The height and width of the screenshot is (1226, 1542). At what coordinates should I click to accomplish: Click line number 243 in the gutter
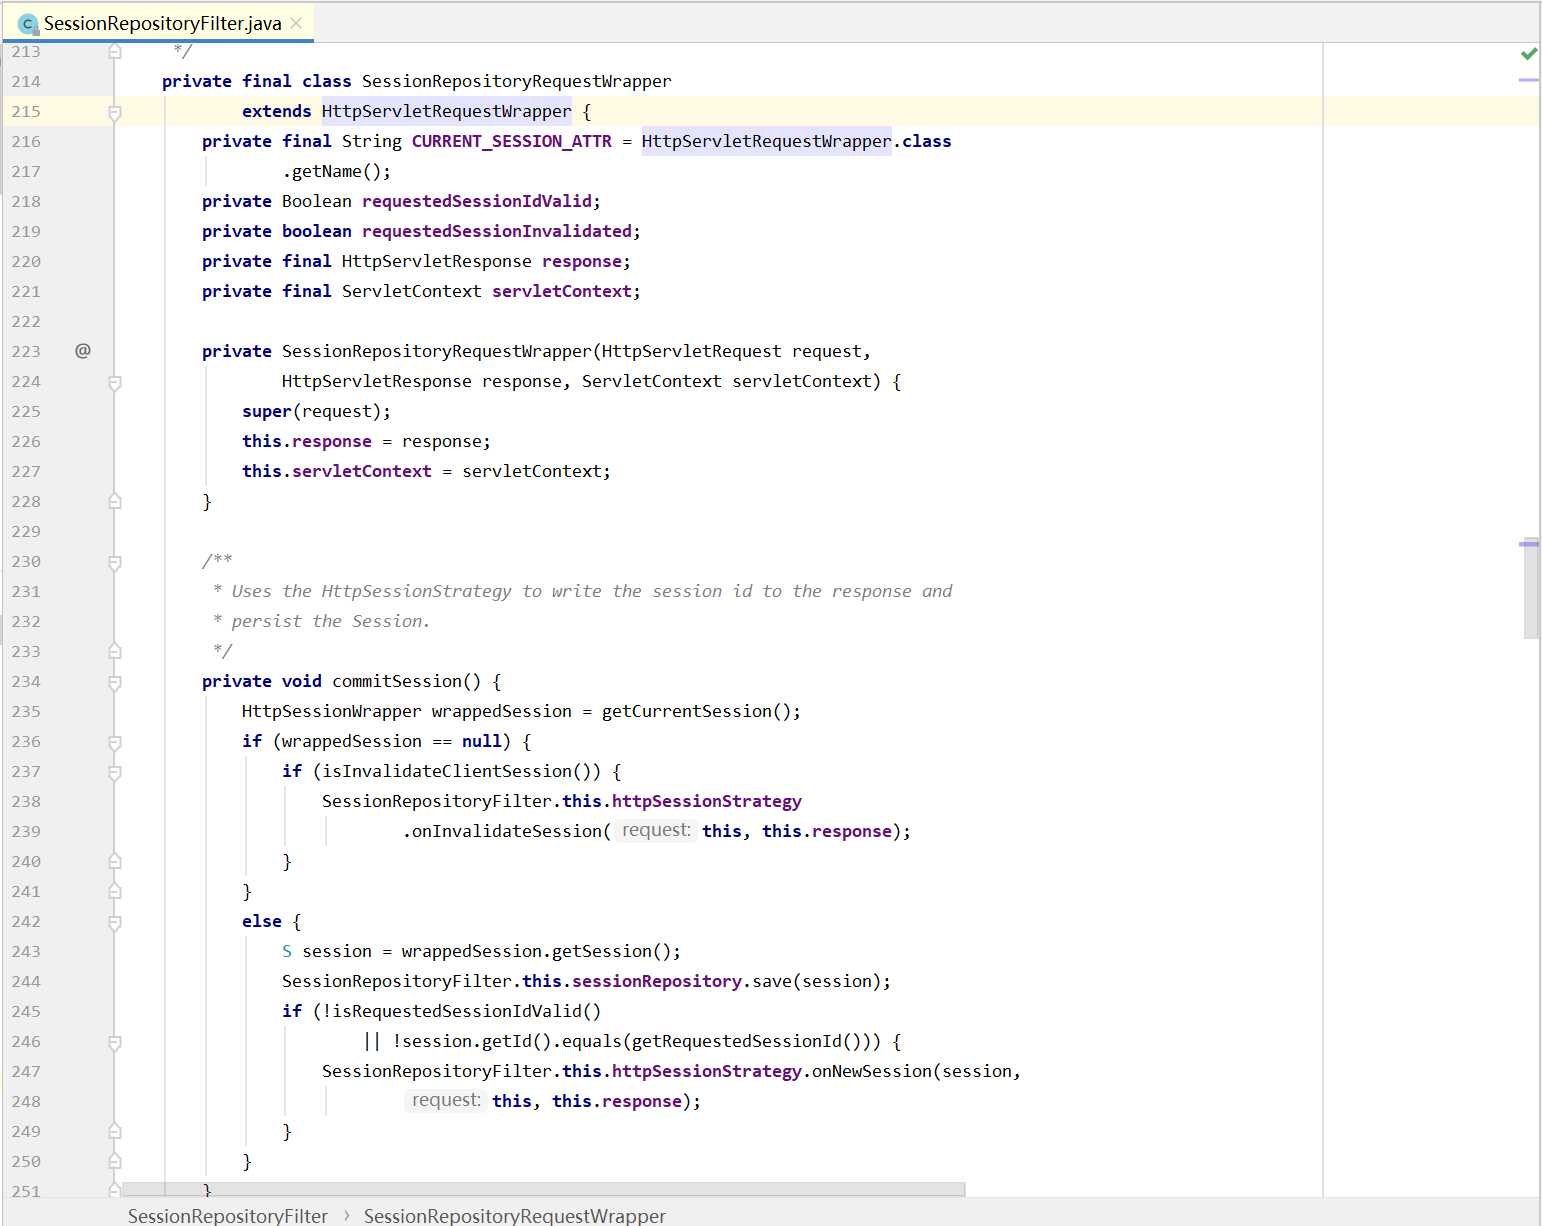[26, 951]
